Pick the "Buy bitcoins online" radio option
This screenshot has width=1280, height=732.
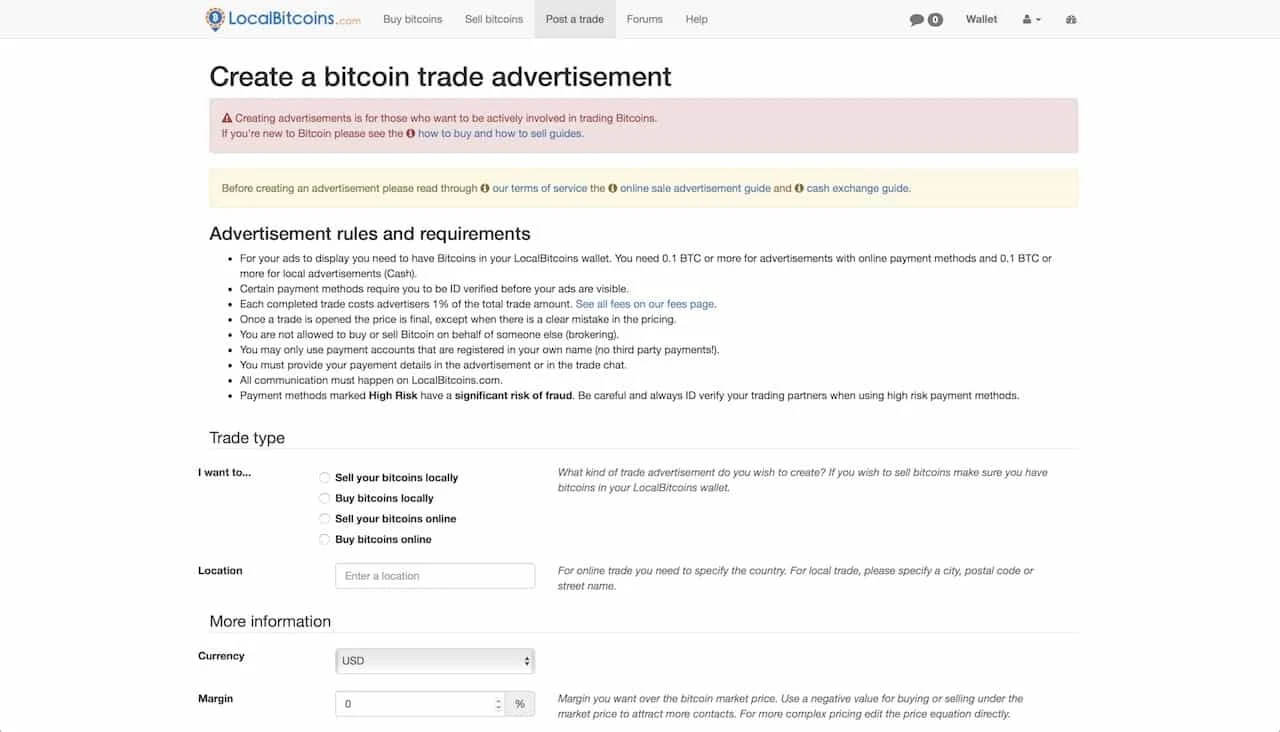324,540
